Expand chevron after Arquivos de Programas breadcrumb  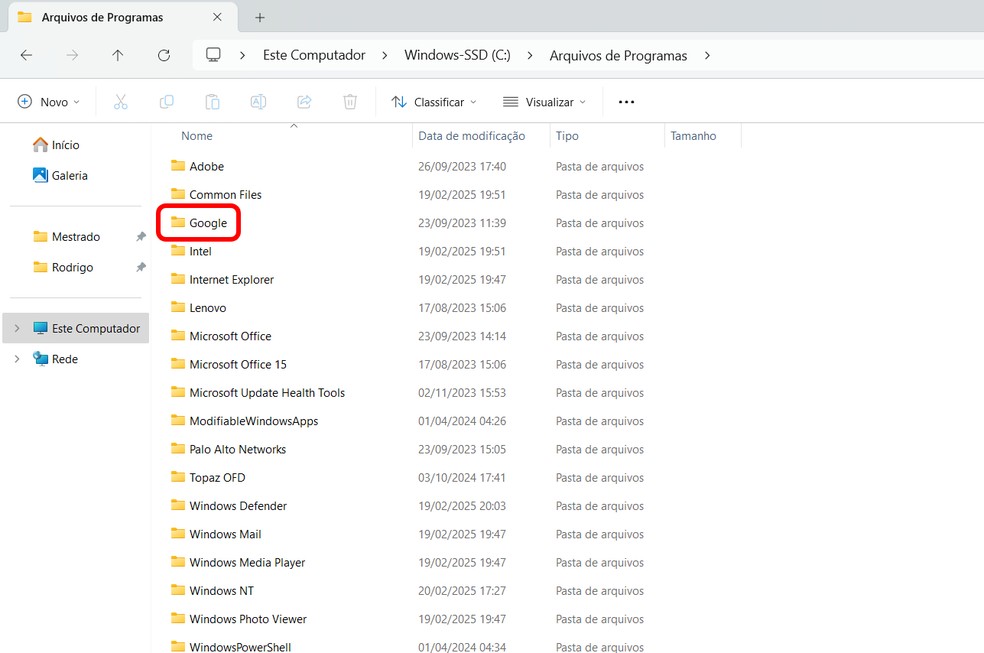[707, 55]
